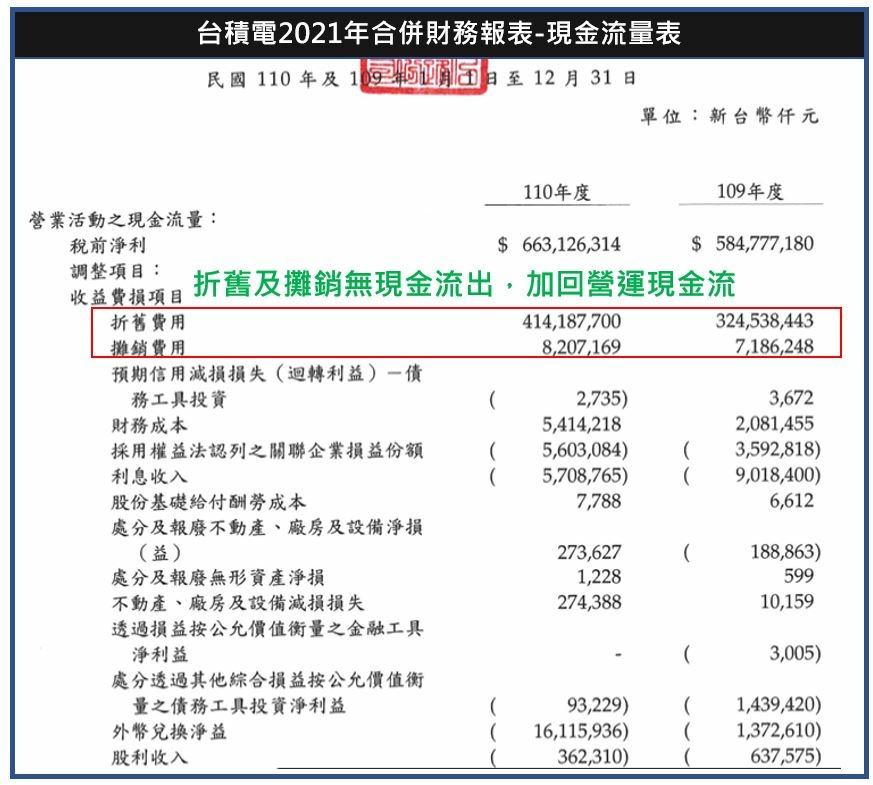Click the 外幣兌換淨益 row label
The image size is (873, 785).
[x=169, y=732]
